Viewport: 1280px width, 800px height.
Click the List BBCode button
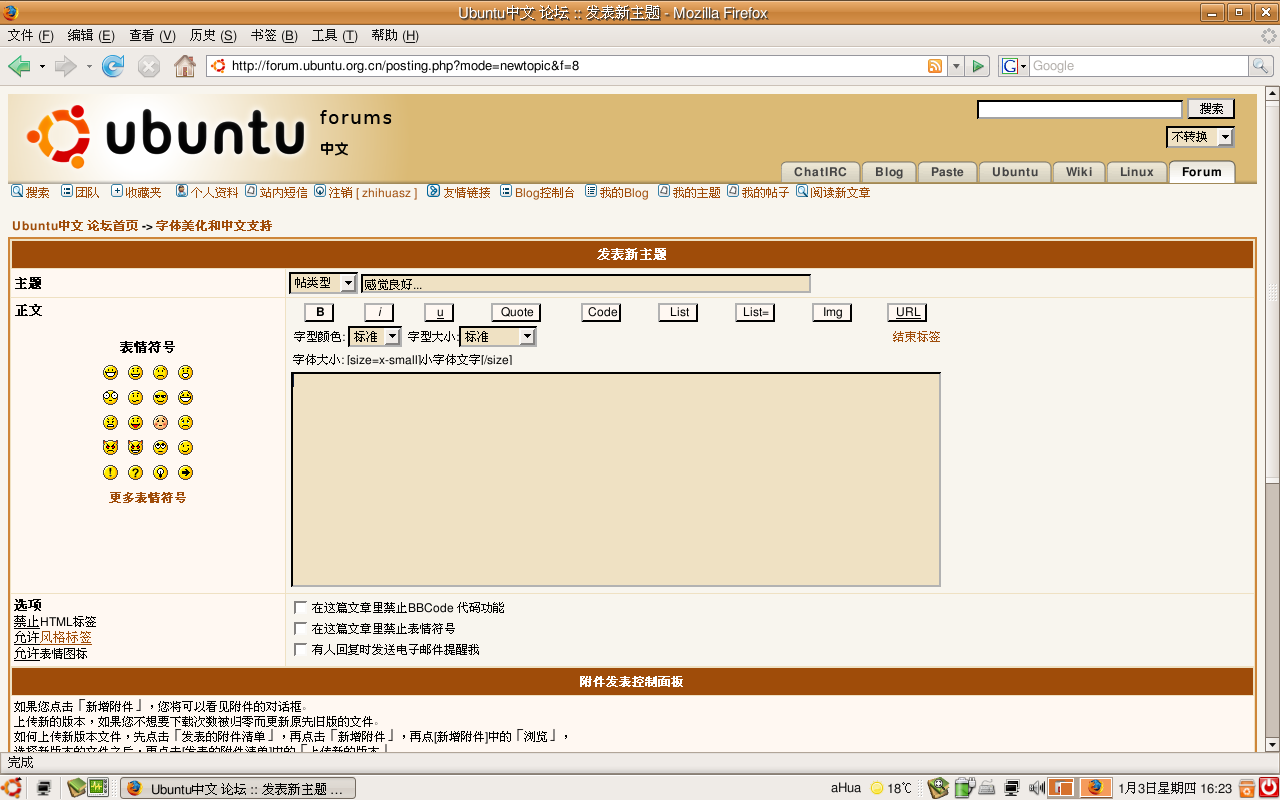coord(679,312)
